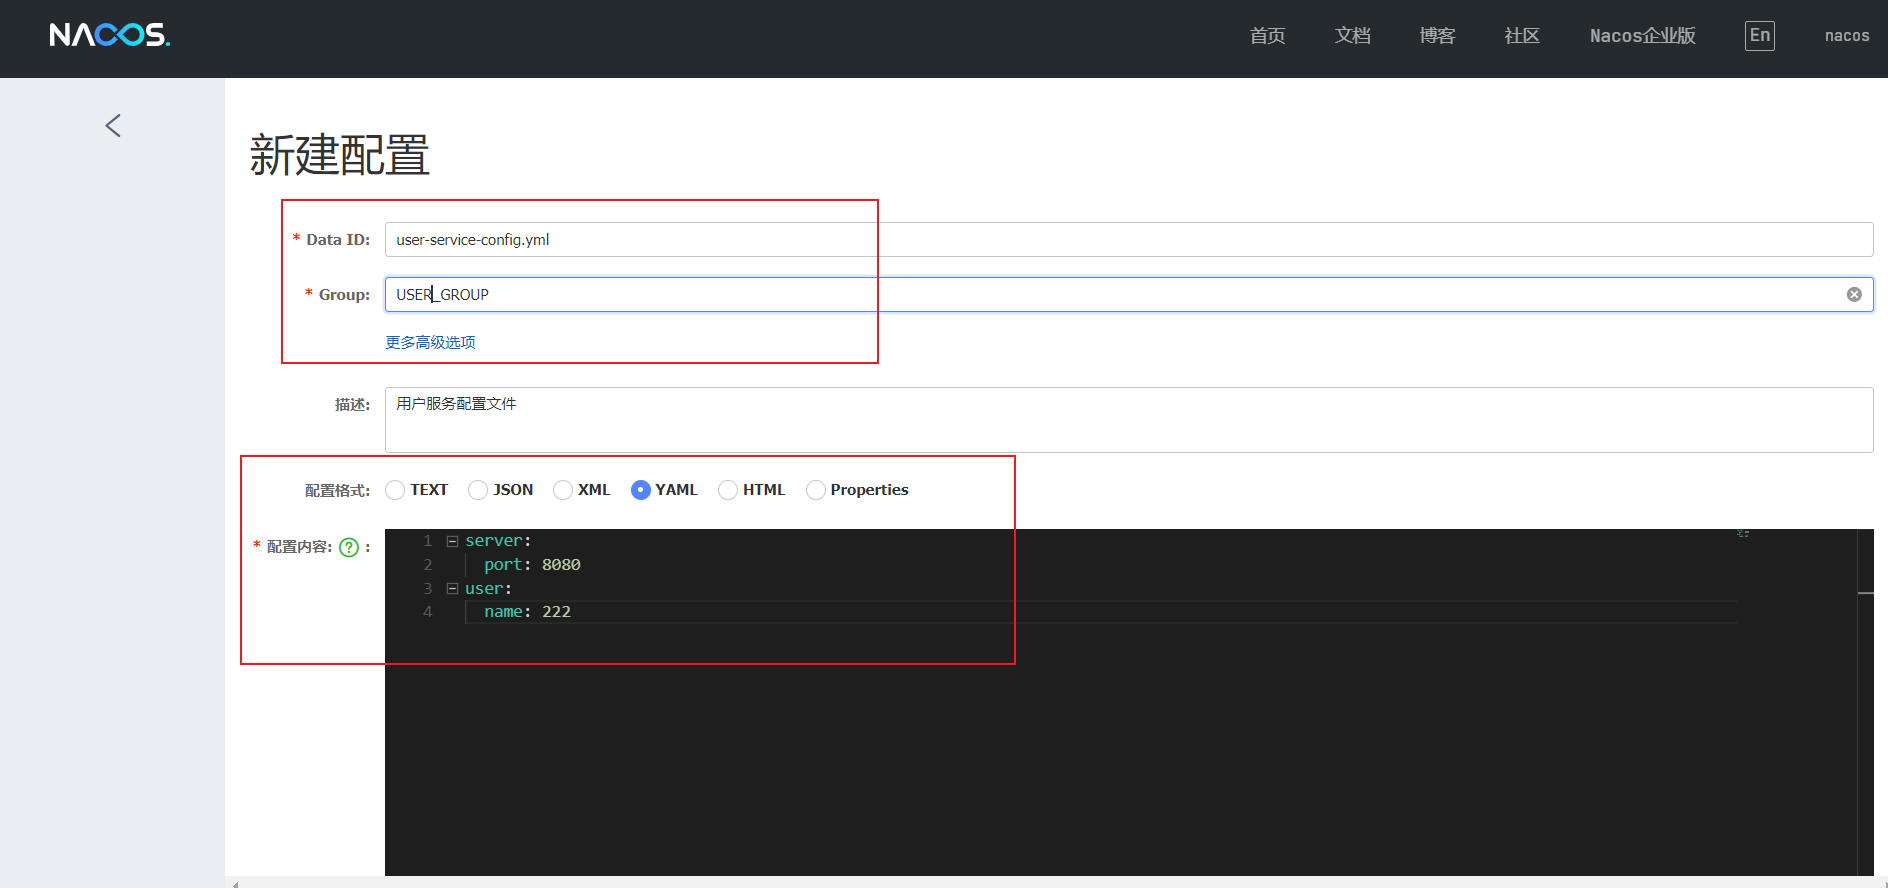Open the Nacos企业版 navigation item
1888x888 pixels.
click(1643, 36)
